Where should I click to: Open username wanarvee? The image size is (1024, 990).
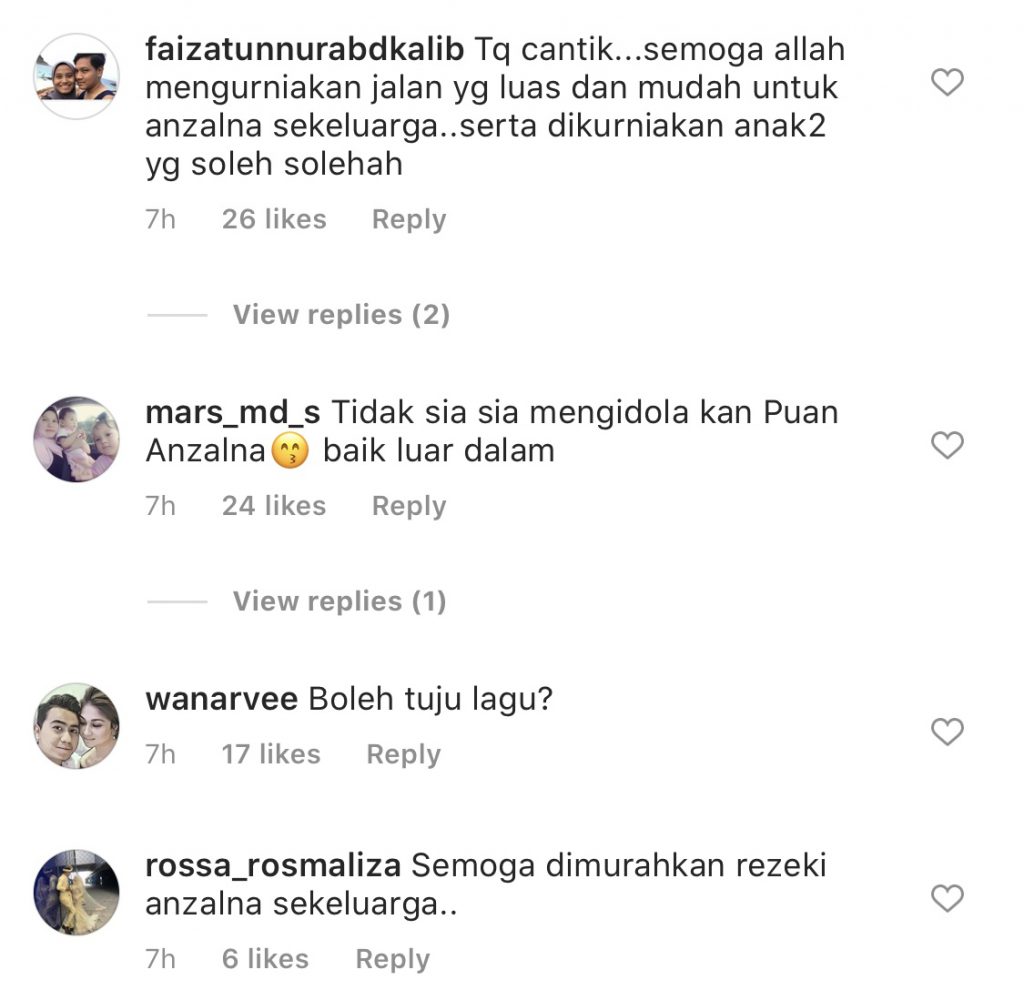(x=221, y=699)
